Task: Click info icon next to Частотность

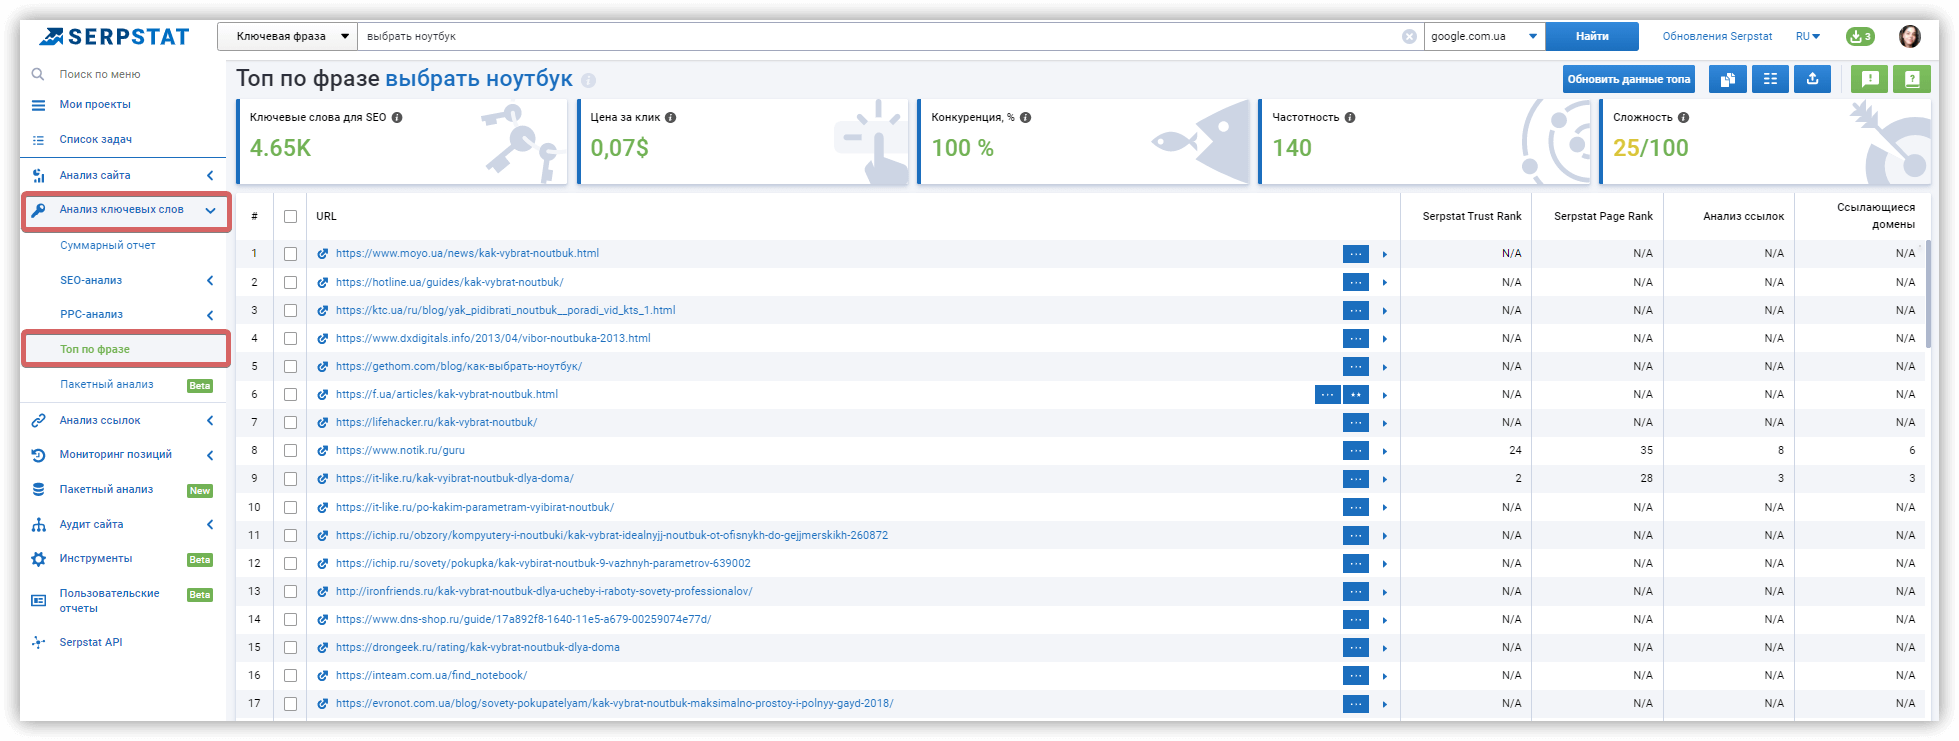Action: point(1350,118)
